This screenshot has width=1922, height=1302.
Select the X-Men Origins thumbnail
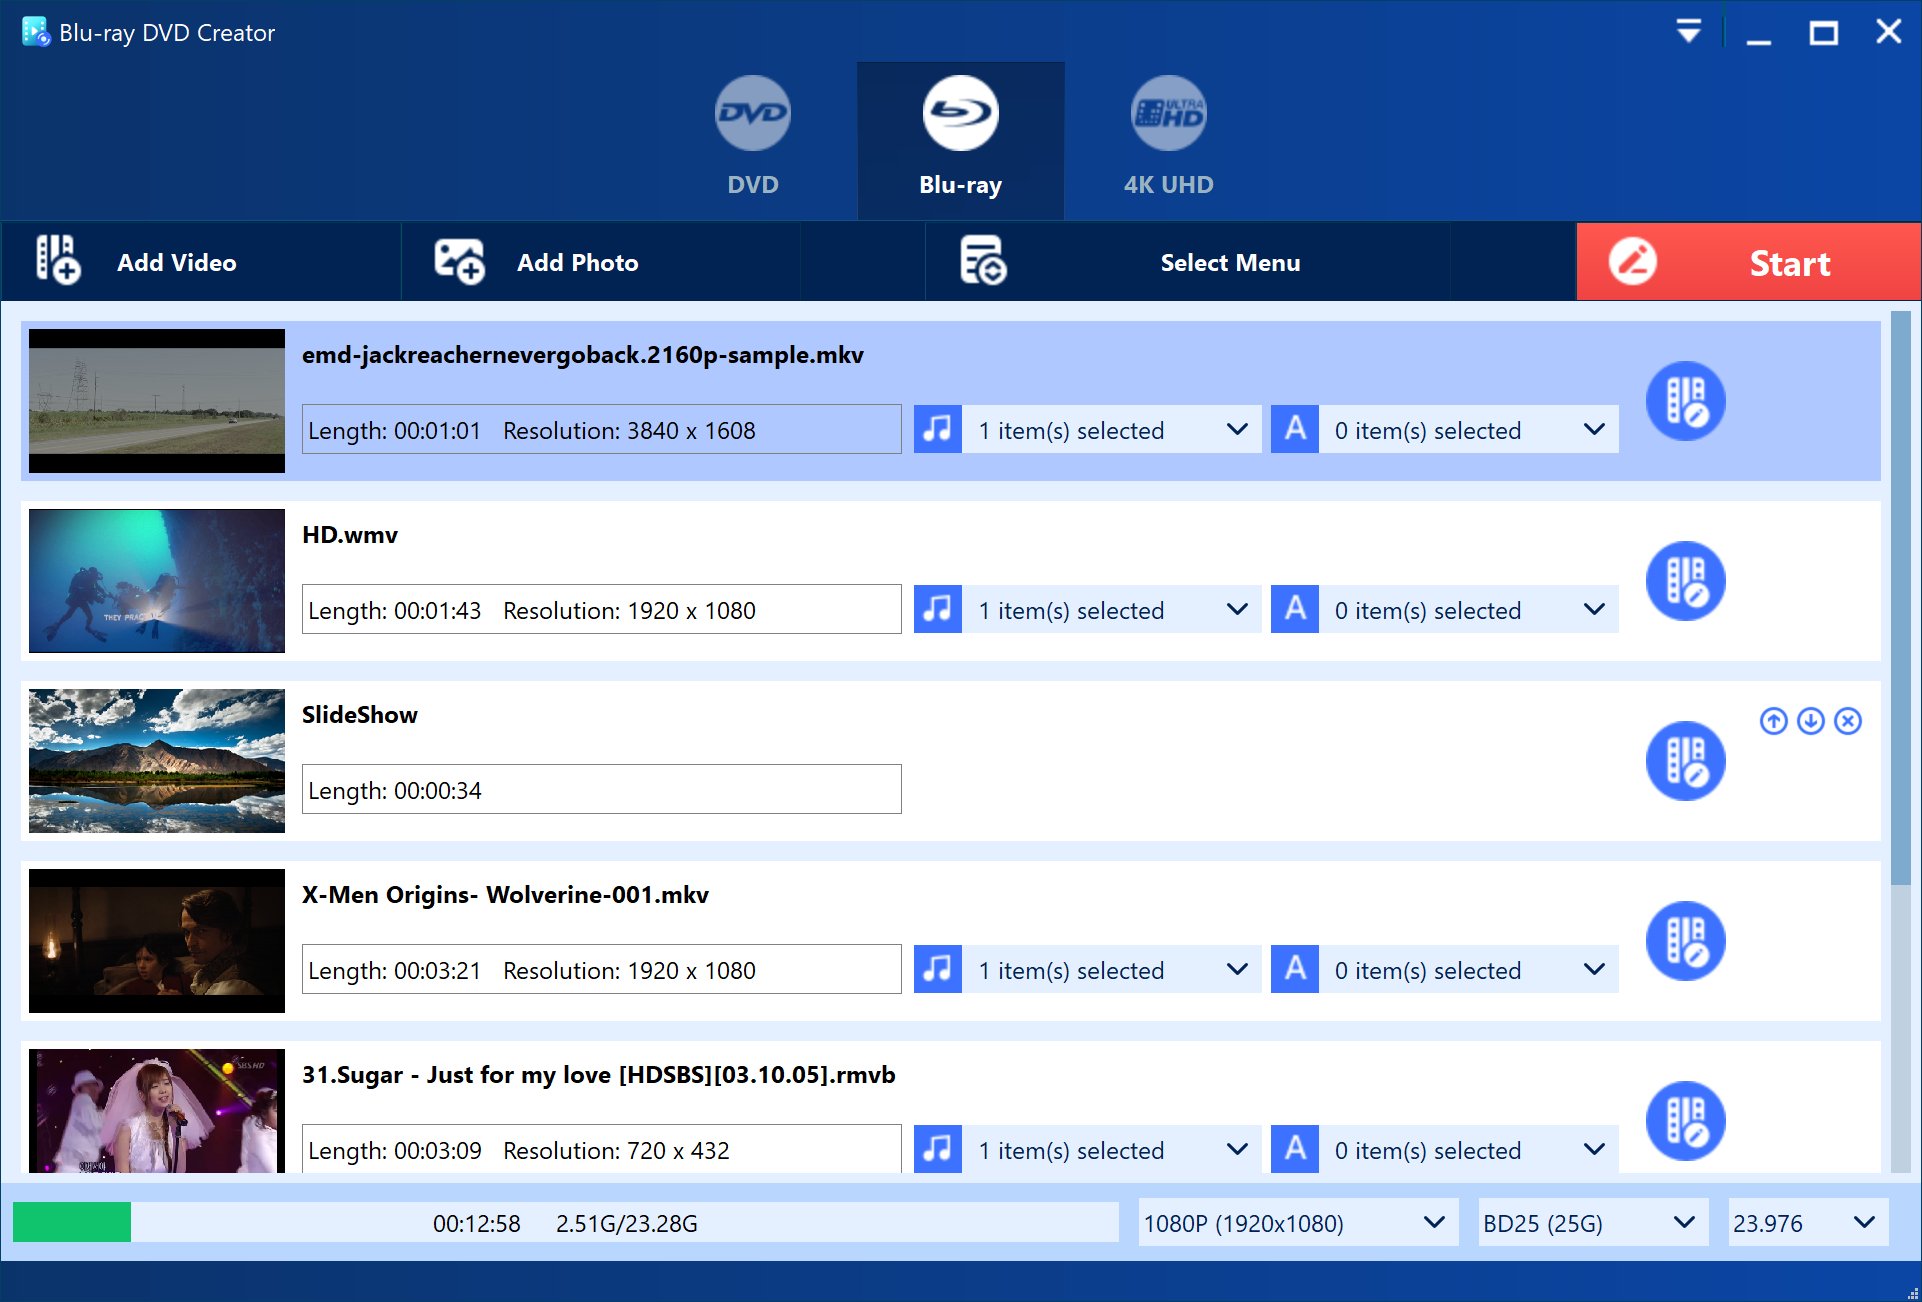pyautogui.click(x=157, y=941)
